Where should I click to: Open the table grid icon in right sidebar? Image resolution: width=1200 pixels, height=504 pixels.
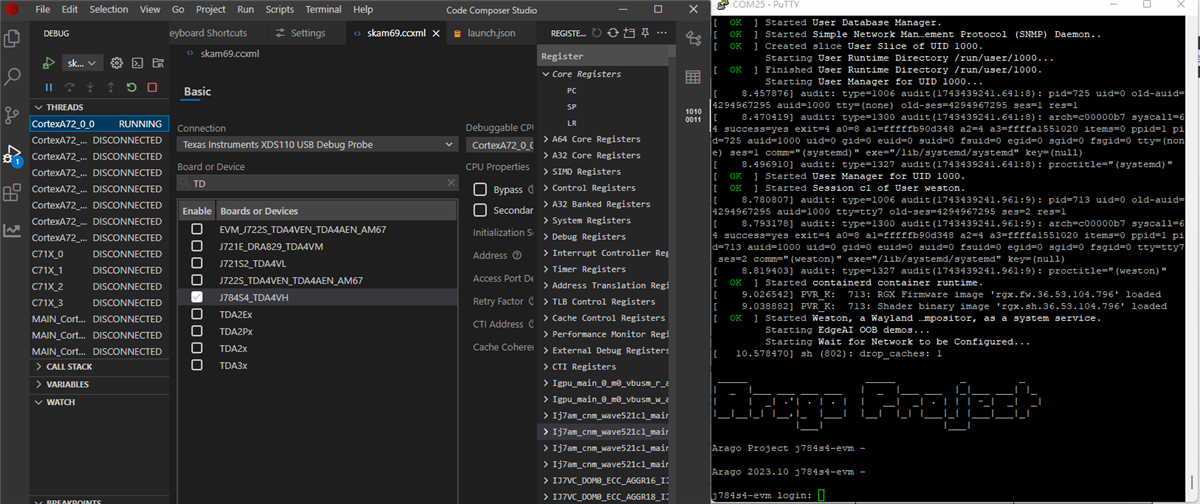pyautogui.click(x=693, y=77)
